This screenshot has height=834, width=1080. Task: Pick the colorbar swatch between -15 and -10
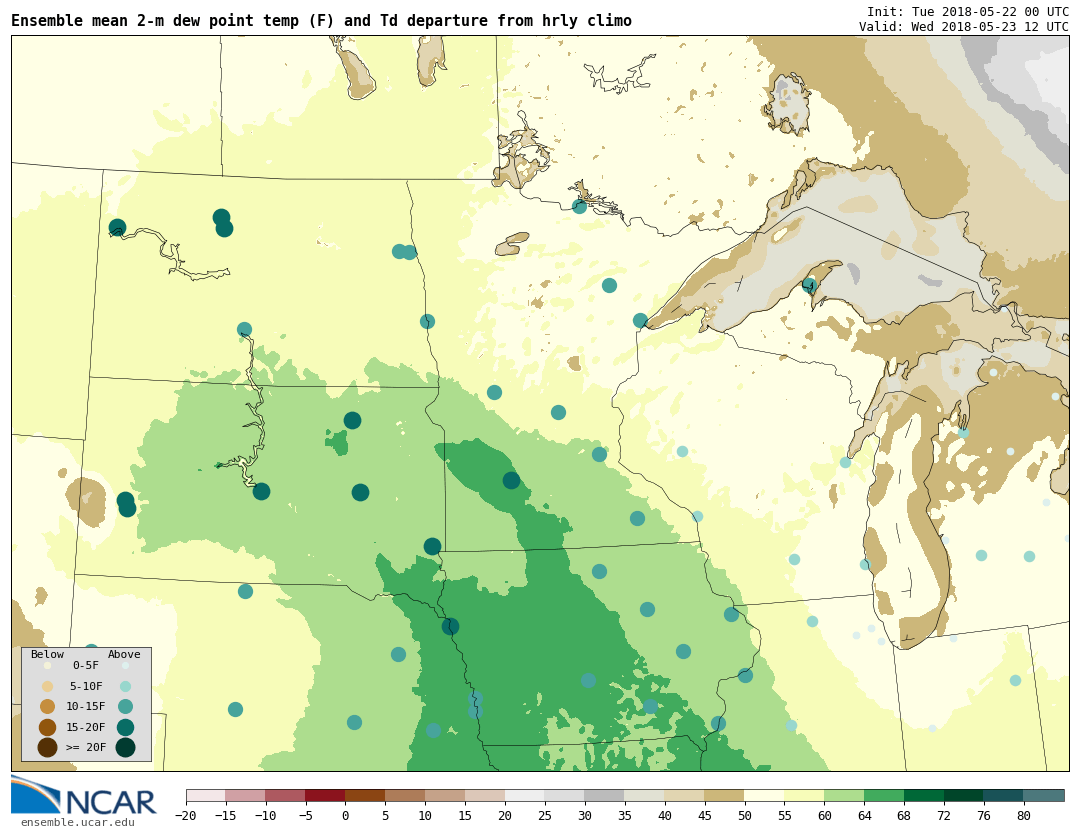246,796
